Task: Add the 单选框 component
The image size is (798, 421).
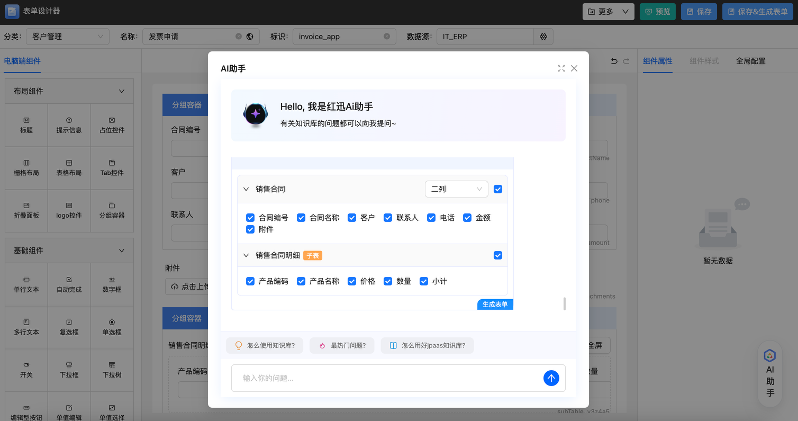Action: point(112,327)
